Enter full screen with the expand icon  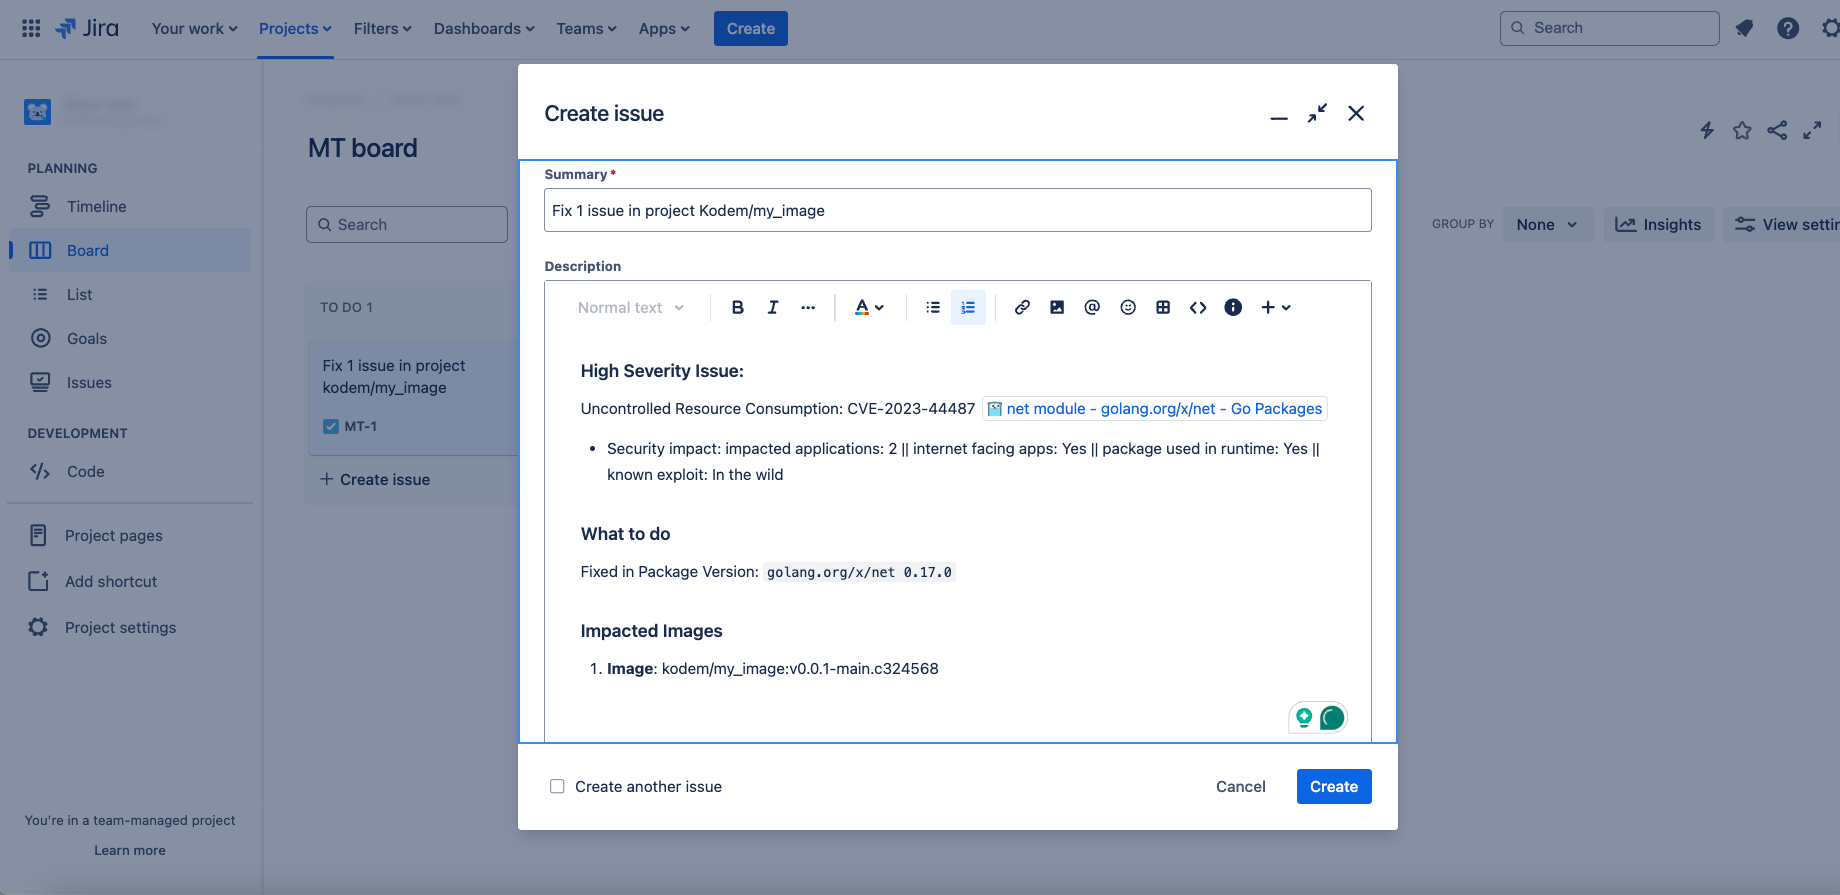click(x=1812, y=130)
